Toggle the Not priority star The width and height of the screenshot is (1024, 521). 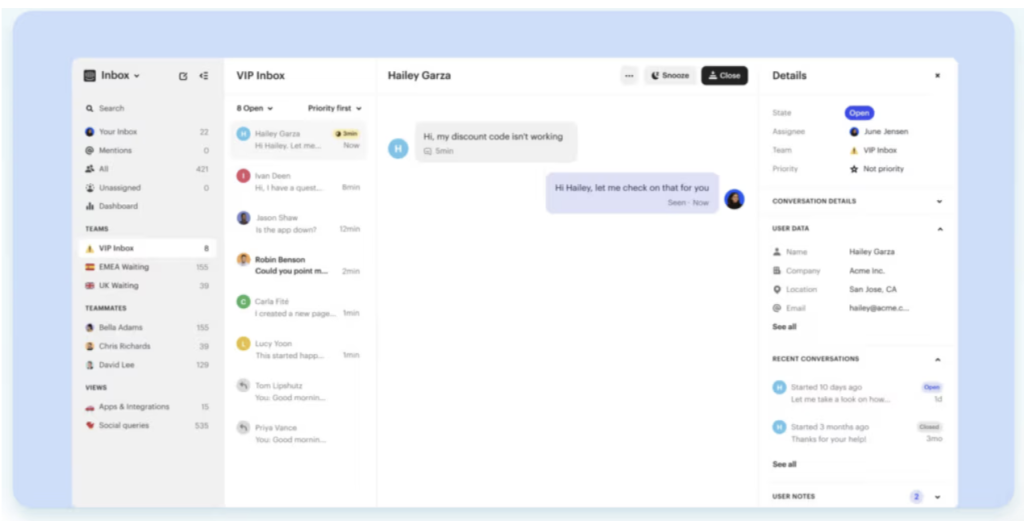pyautogui.click(x=854, y=169)
